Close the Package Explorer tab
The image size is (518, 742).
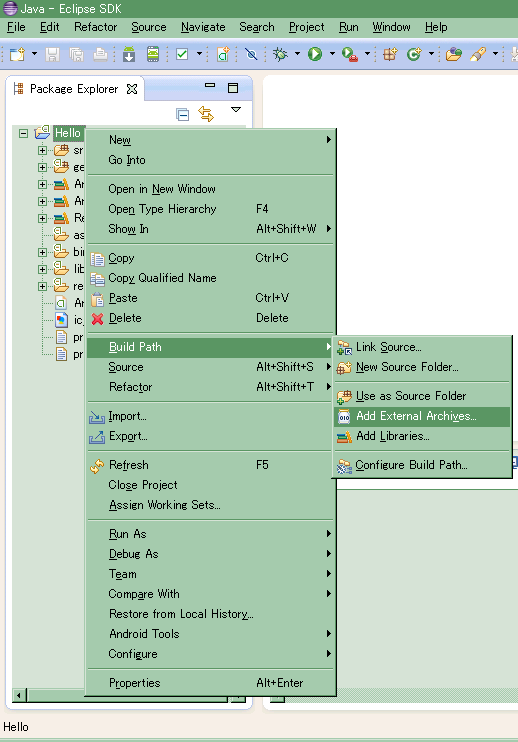coord(132,89)
